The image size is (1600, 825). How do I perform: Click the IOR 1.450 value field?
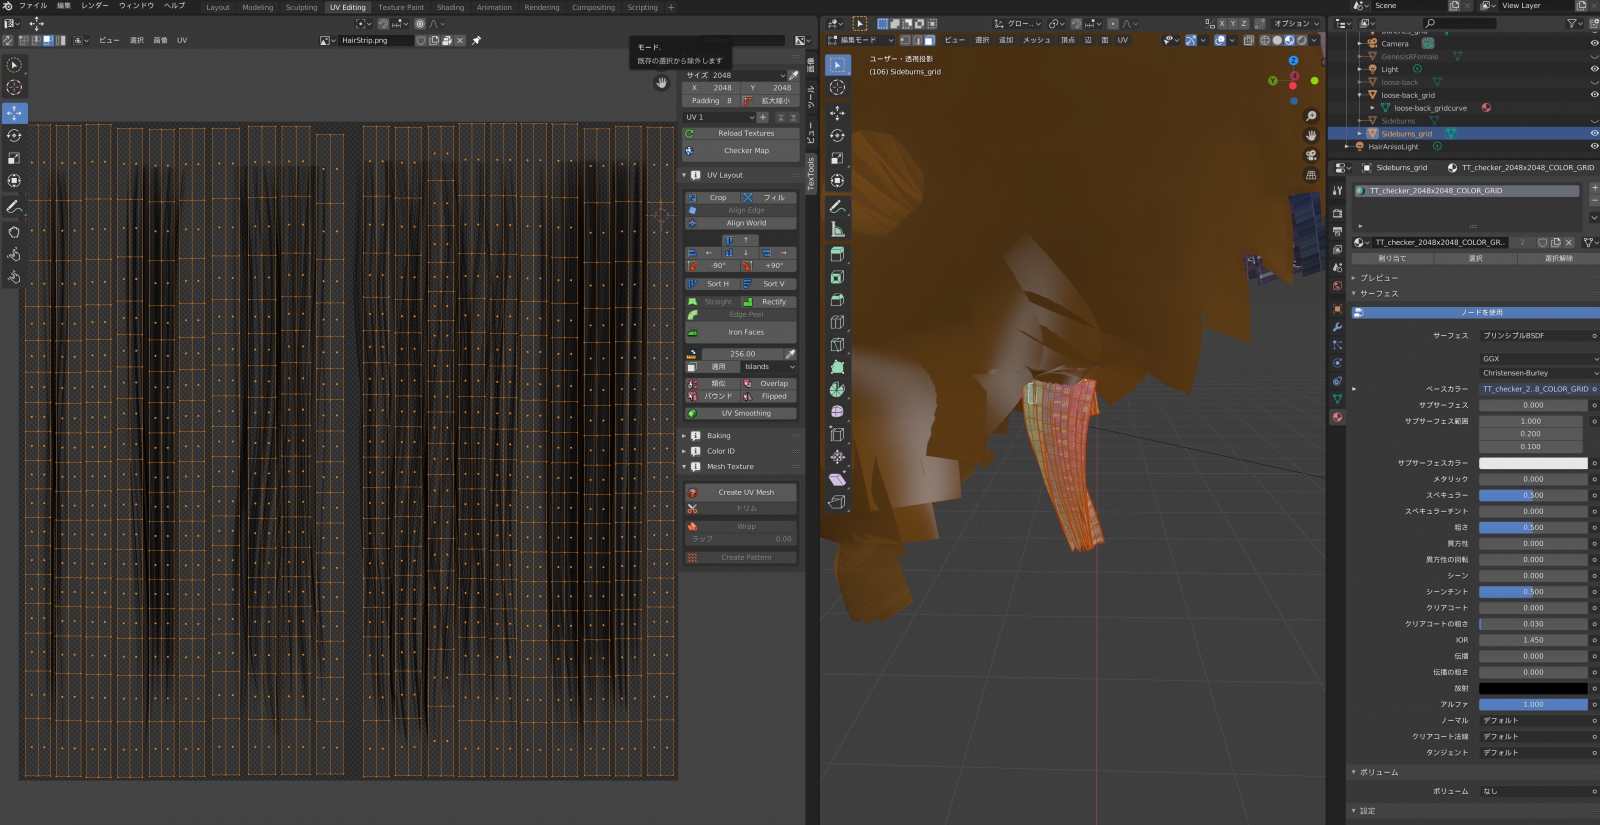point(1533,640)
